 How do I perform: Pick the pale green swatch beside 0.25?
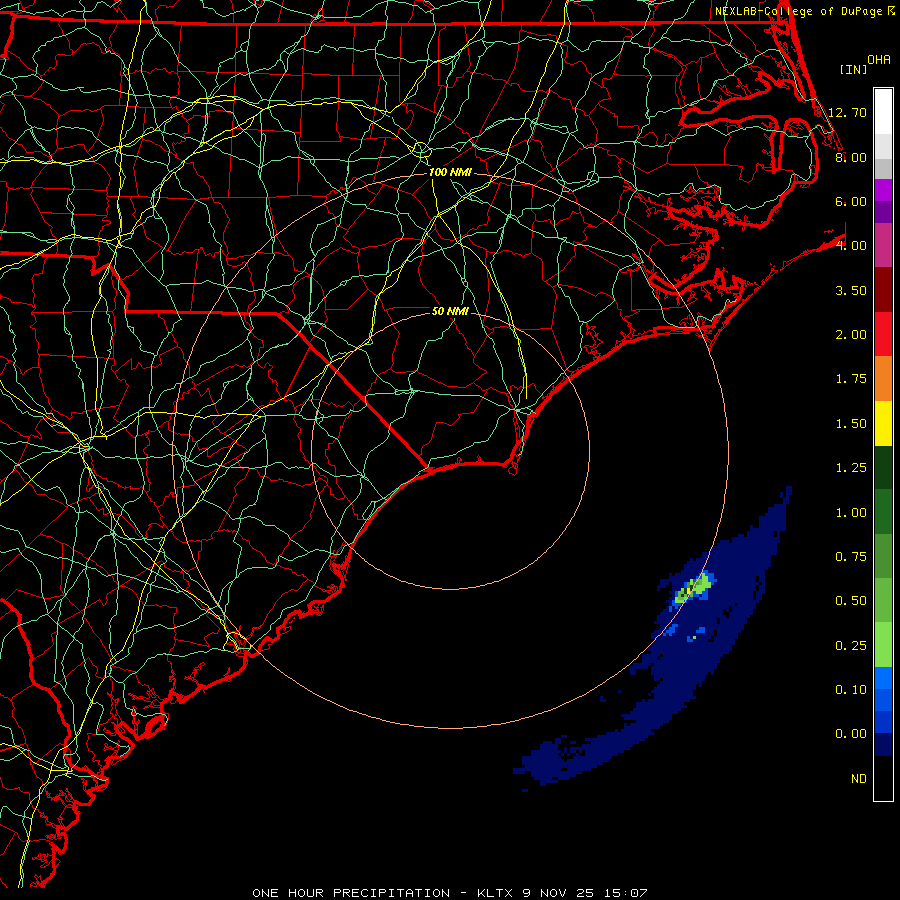click(x=883, y=645)
